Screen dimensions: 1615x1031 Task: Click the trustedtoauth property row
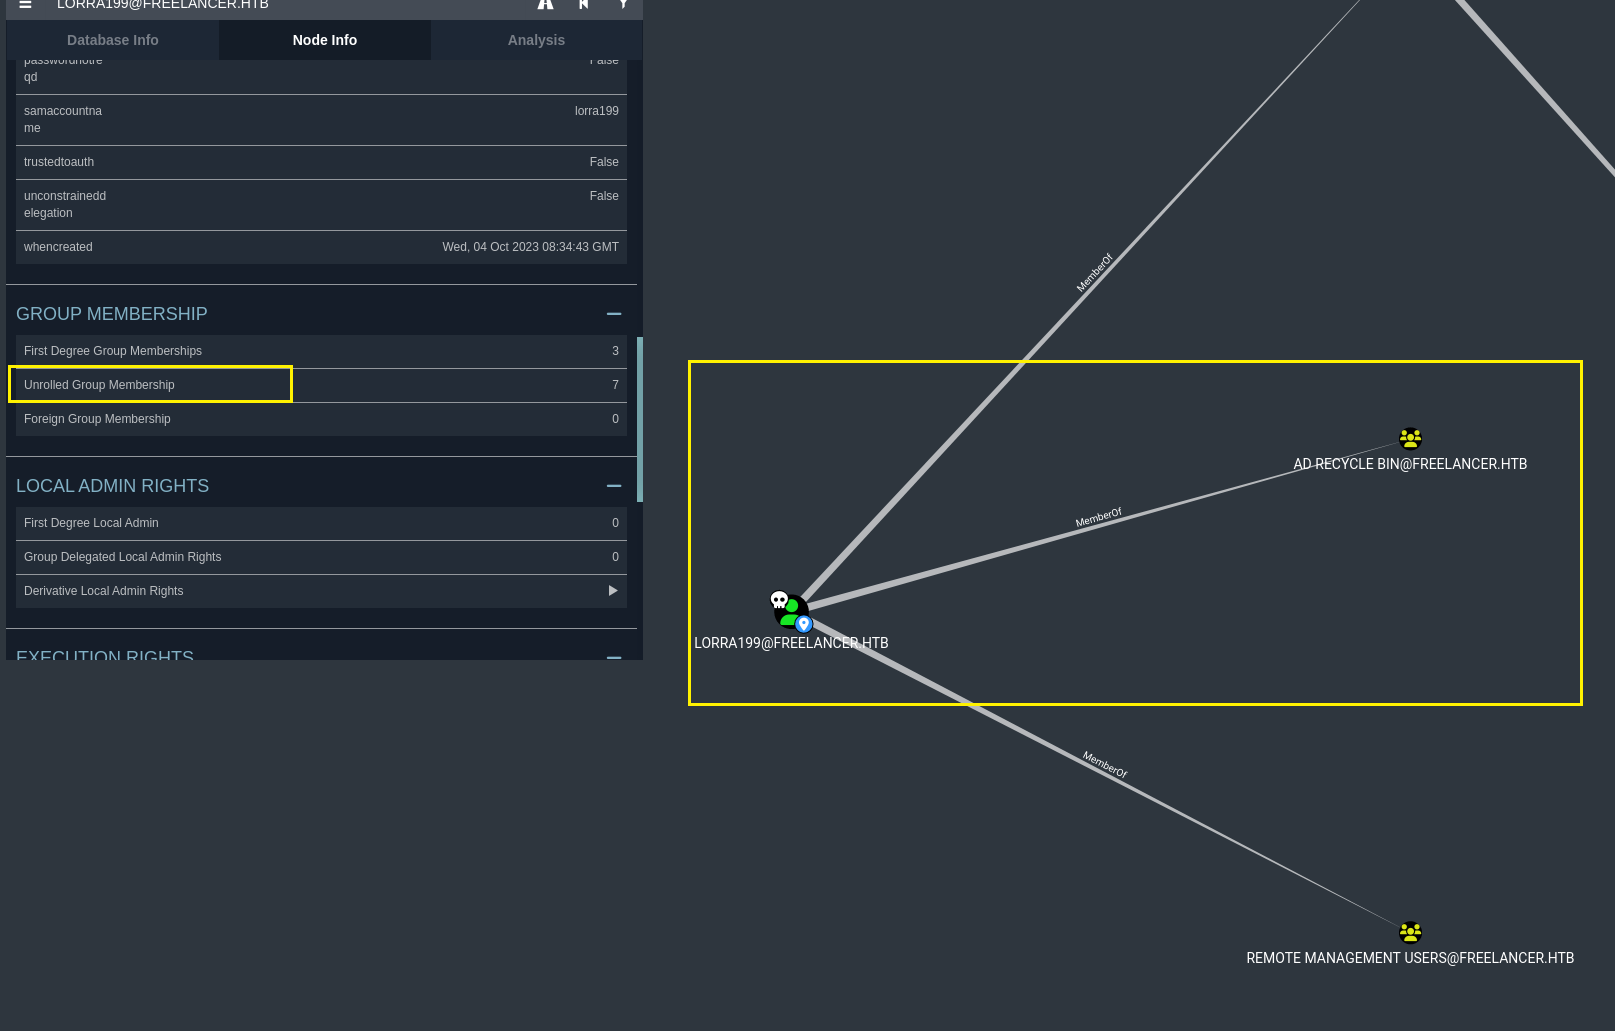coord(321,162)
